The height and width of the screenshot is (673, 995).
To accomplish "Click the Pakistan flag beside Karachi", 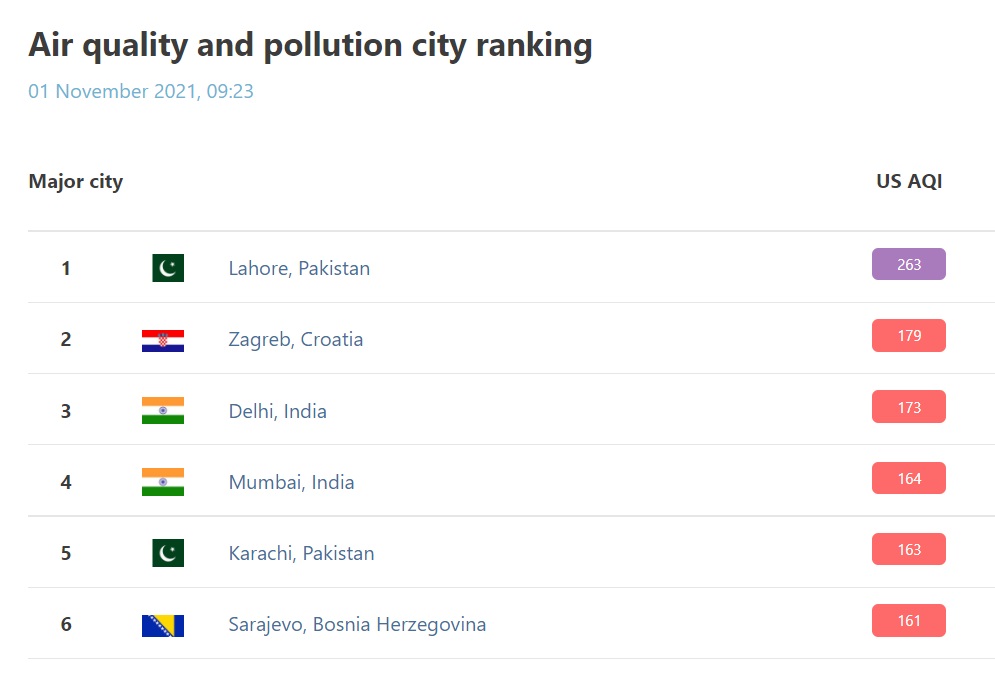I will [x=168, y=553].
